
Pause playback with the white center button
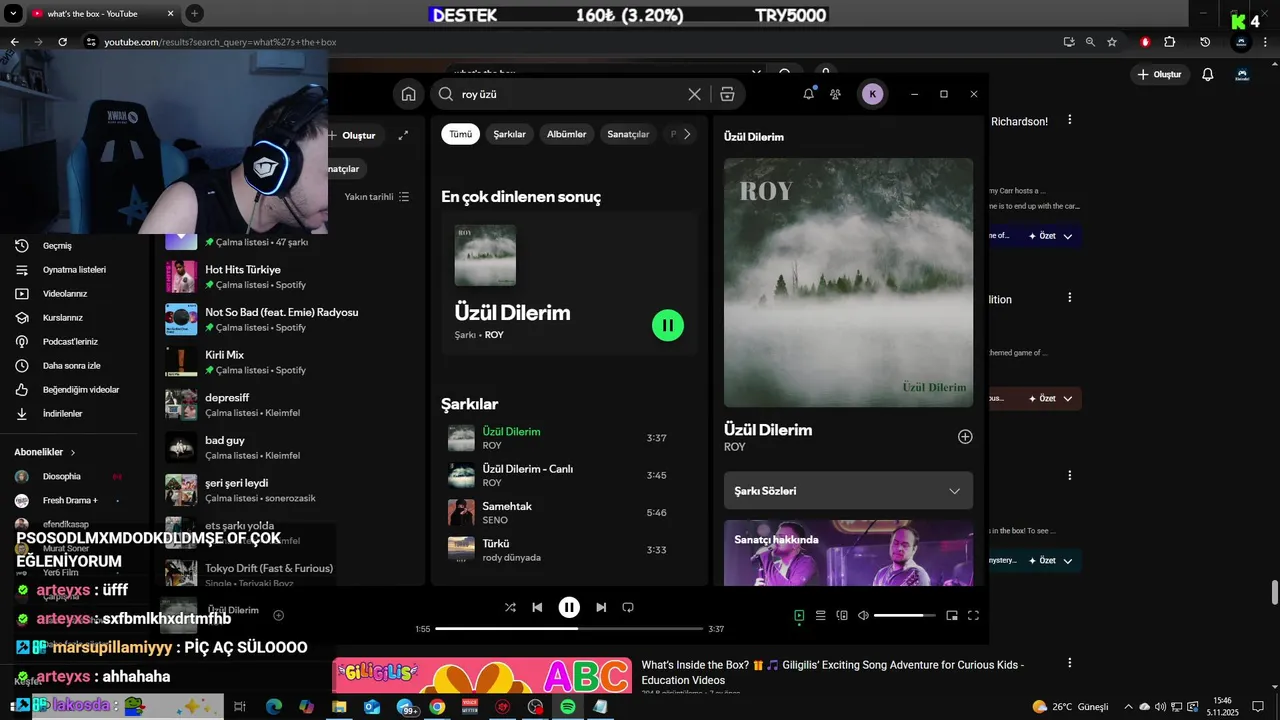click(x=569, y=607)
